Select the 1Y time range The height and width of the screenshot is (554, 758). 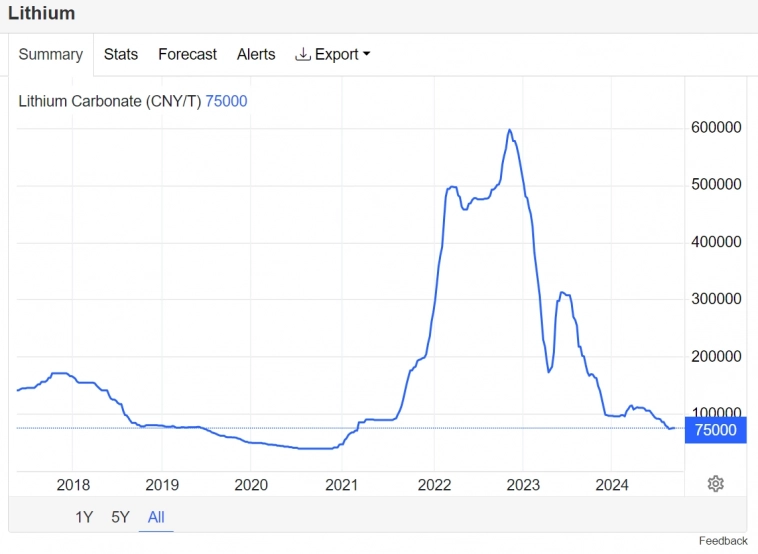84,517
